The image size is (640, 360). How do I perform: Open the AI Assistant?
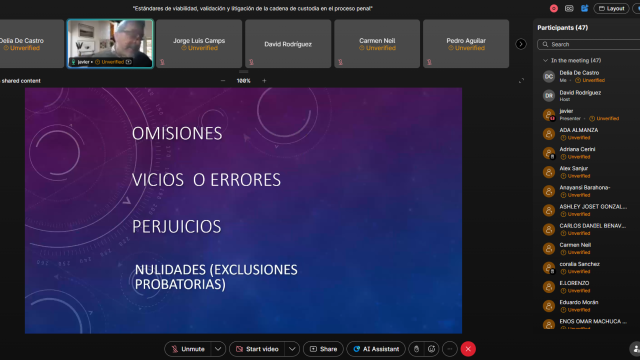click(x=376, y=349)
